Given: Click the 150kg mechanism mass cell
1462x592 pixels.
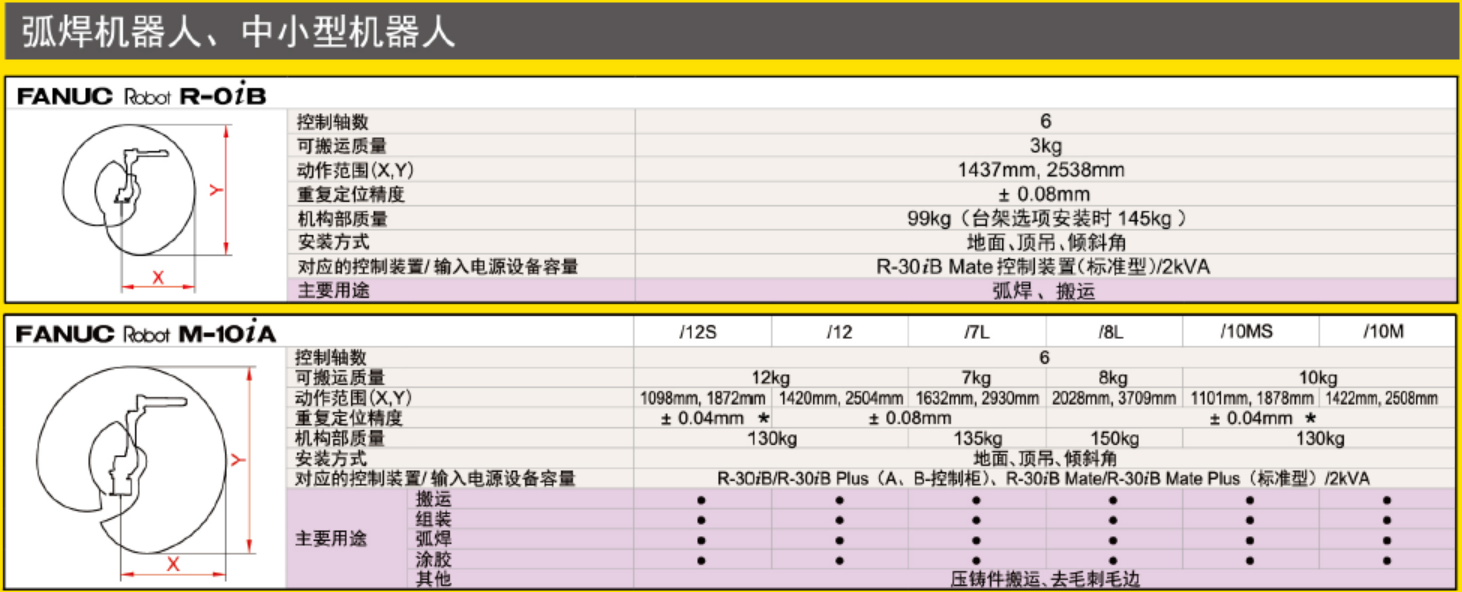Looking at the screenshot, I should click(x=1113, y=438).
